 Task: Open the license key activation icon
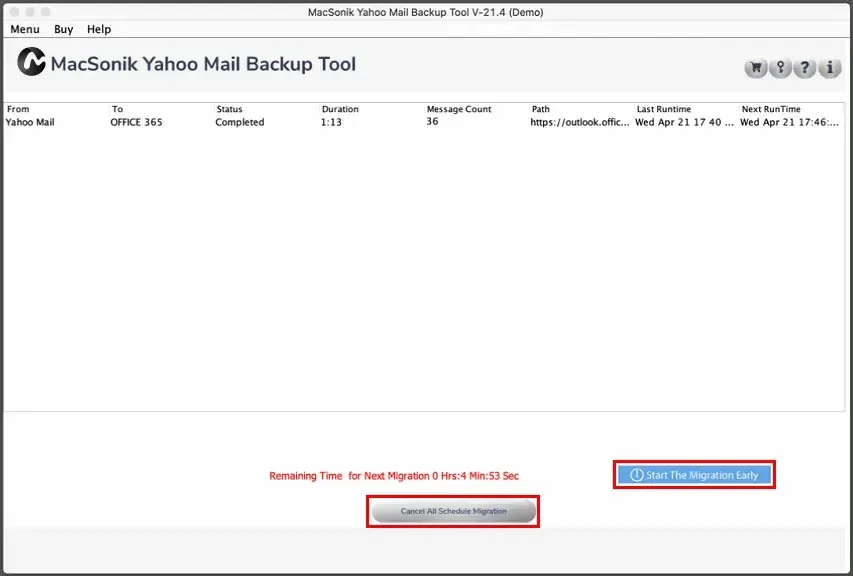781,68
